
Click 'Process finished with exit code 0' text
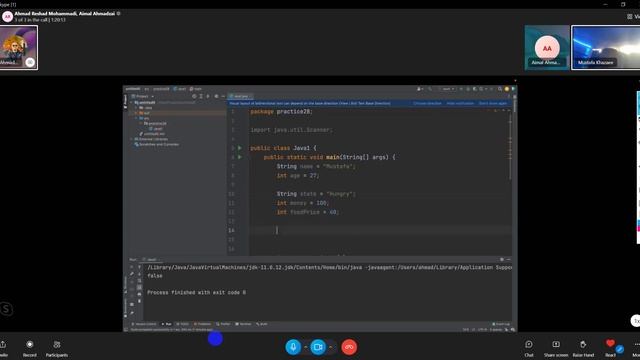pyautogui.click(x=196, y=293)
